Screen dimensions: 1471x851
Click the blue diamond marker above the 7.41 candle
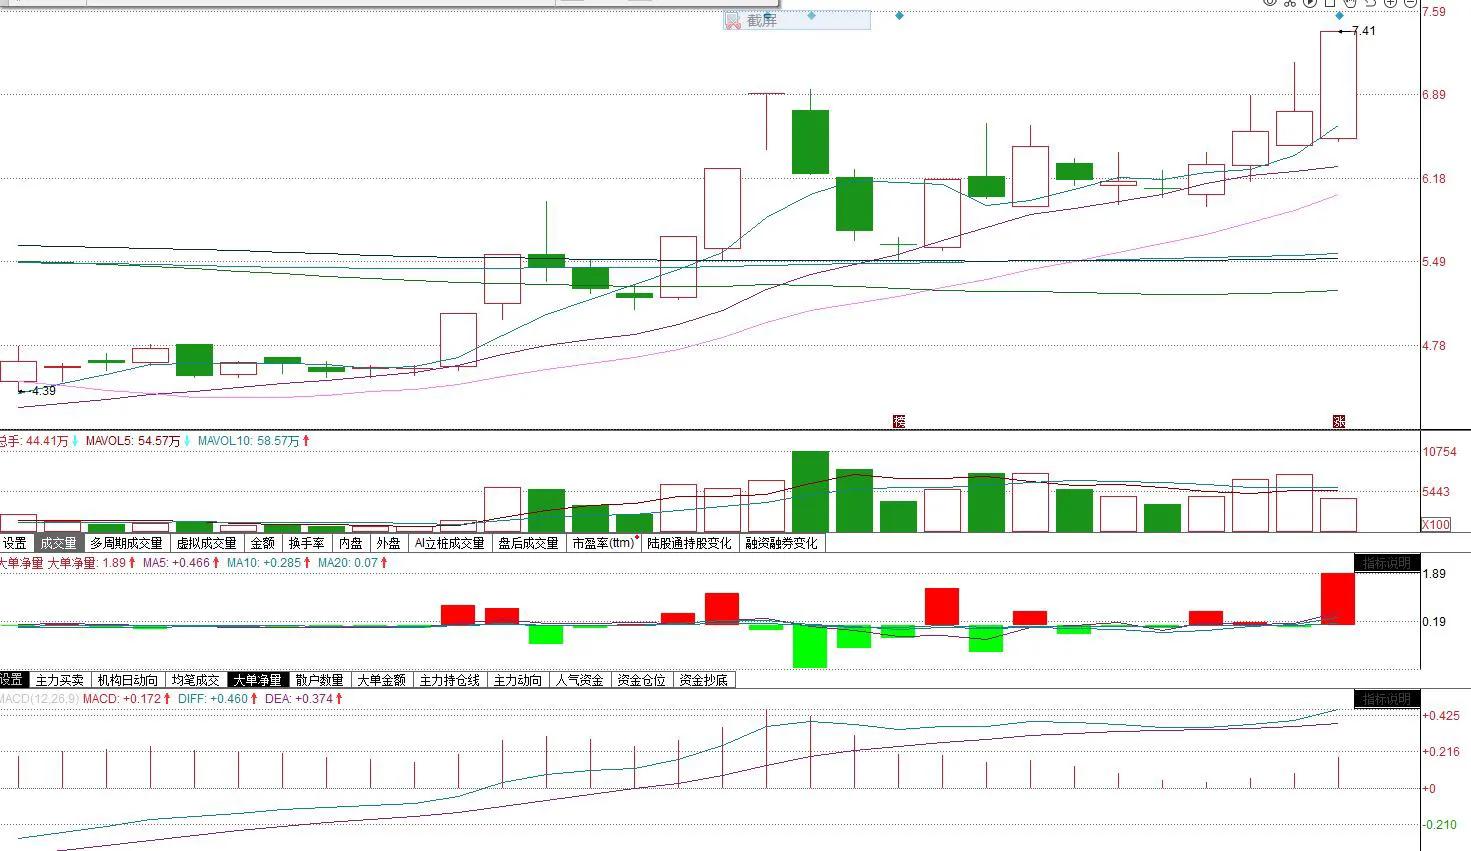(x=1340, y=16)
